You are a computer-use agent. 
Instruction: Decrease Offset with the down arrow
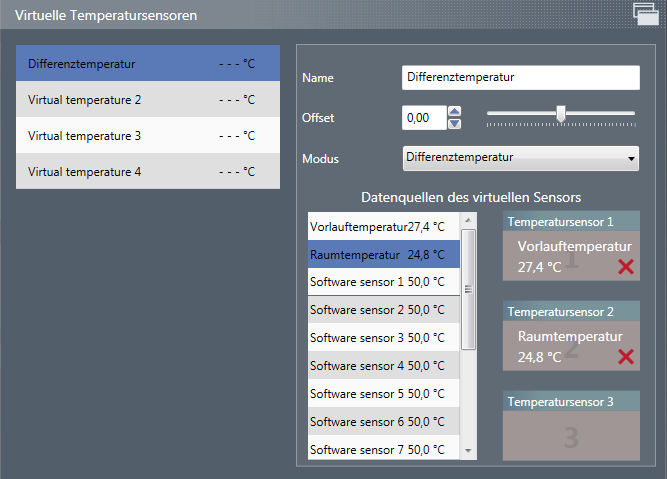455,124
